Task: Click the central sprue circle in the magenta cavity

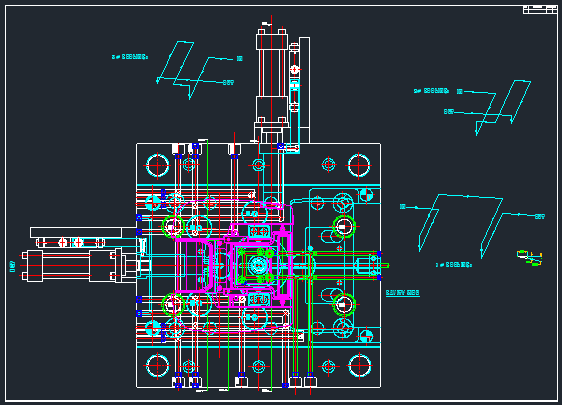Action: tap(258, 266)
